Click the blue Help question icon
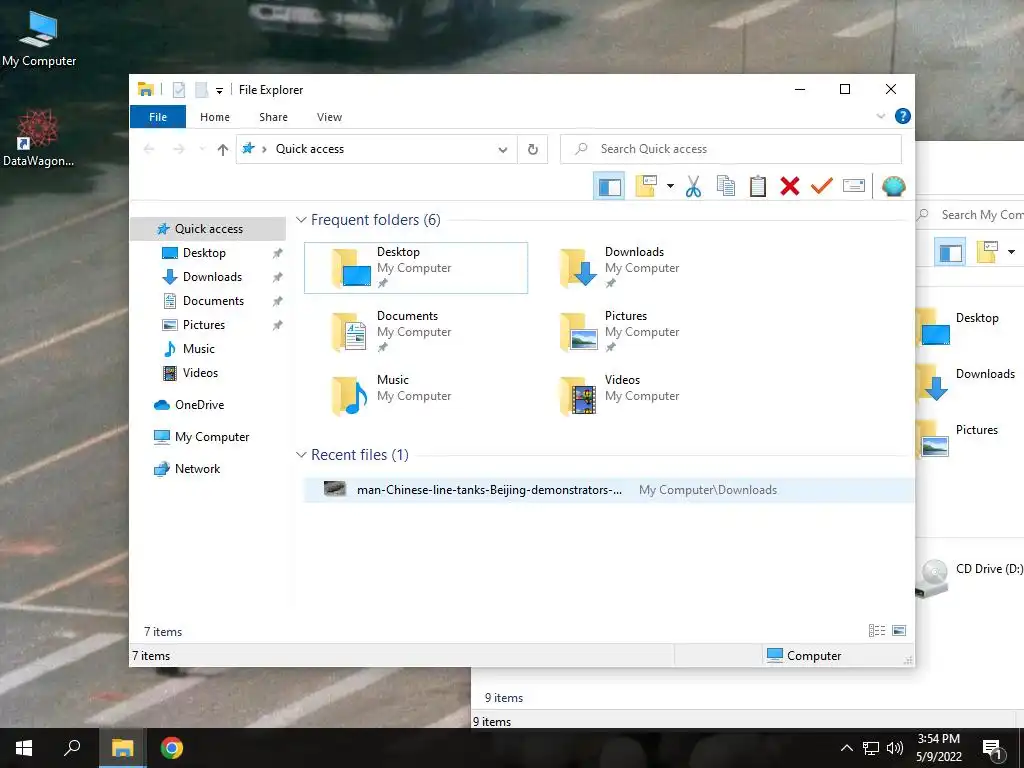Screen dimensions: 1024x768 pyautogui.click(x=903, y=116)
